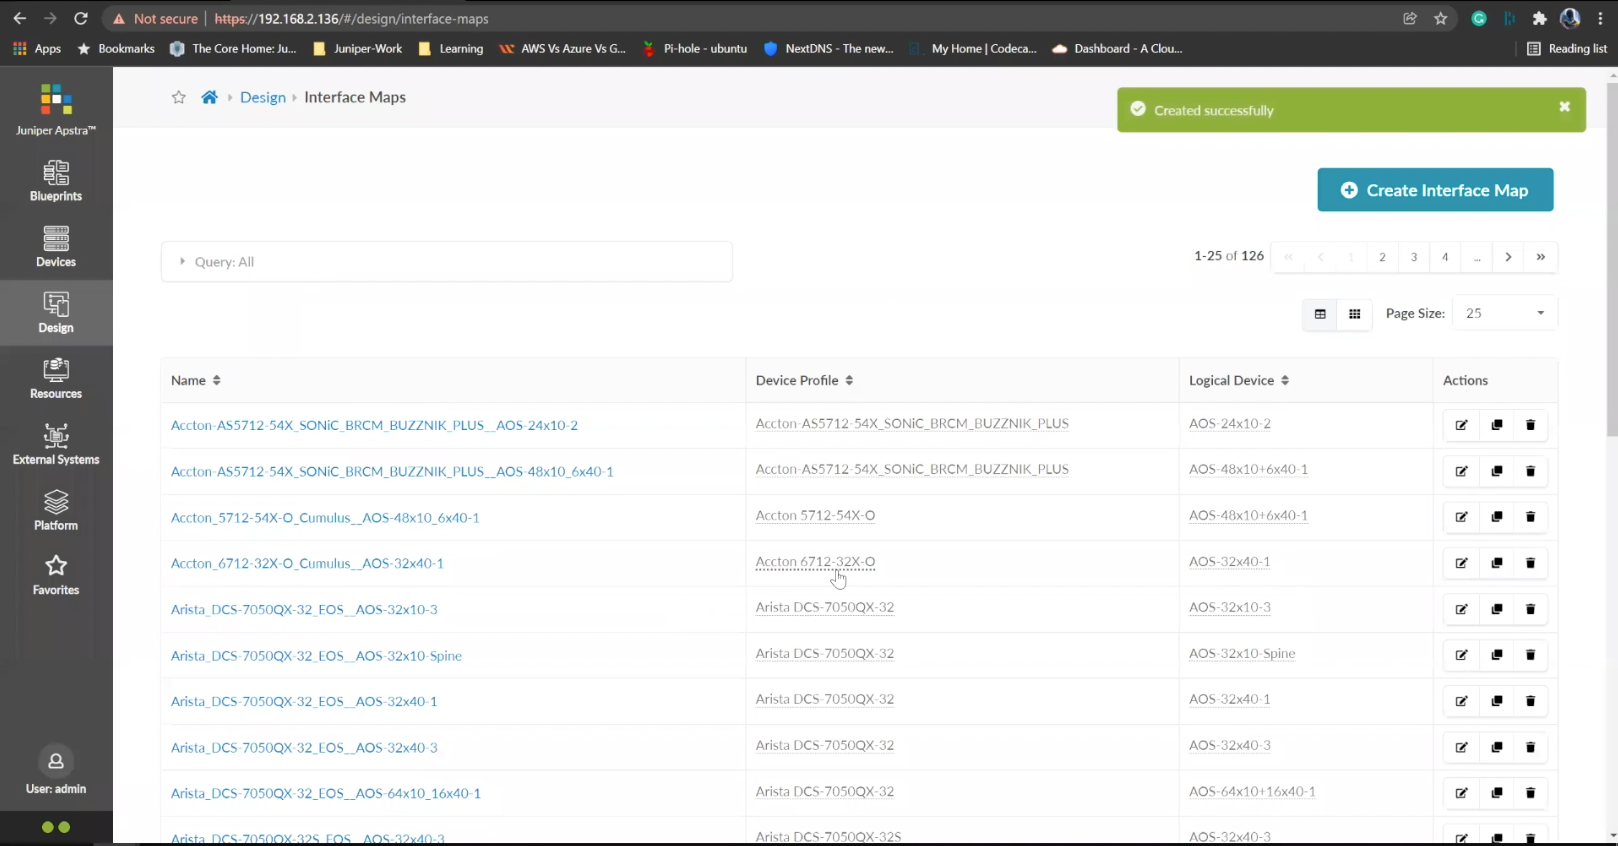Image resolution: width=1618 pixels, height=846 pixels.
Task: Clone the Accton_5712-54X-O_Cumulus interface map
Action: click(1496, 517)
